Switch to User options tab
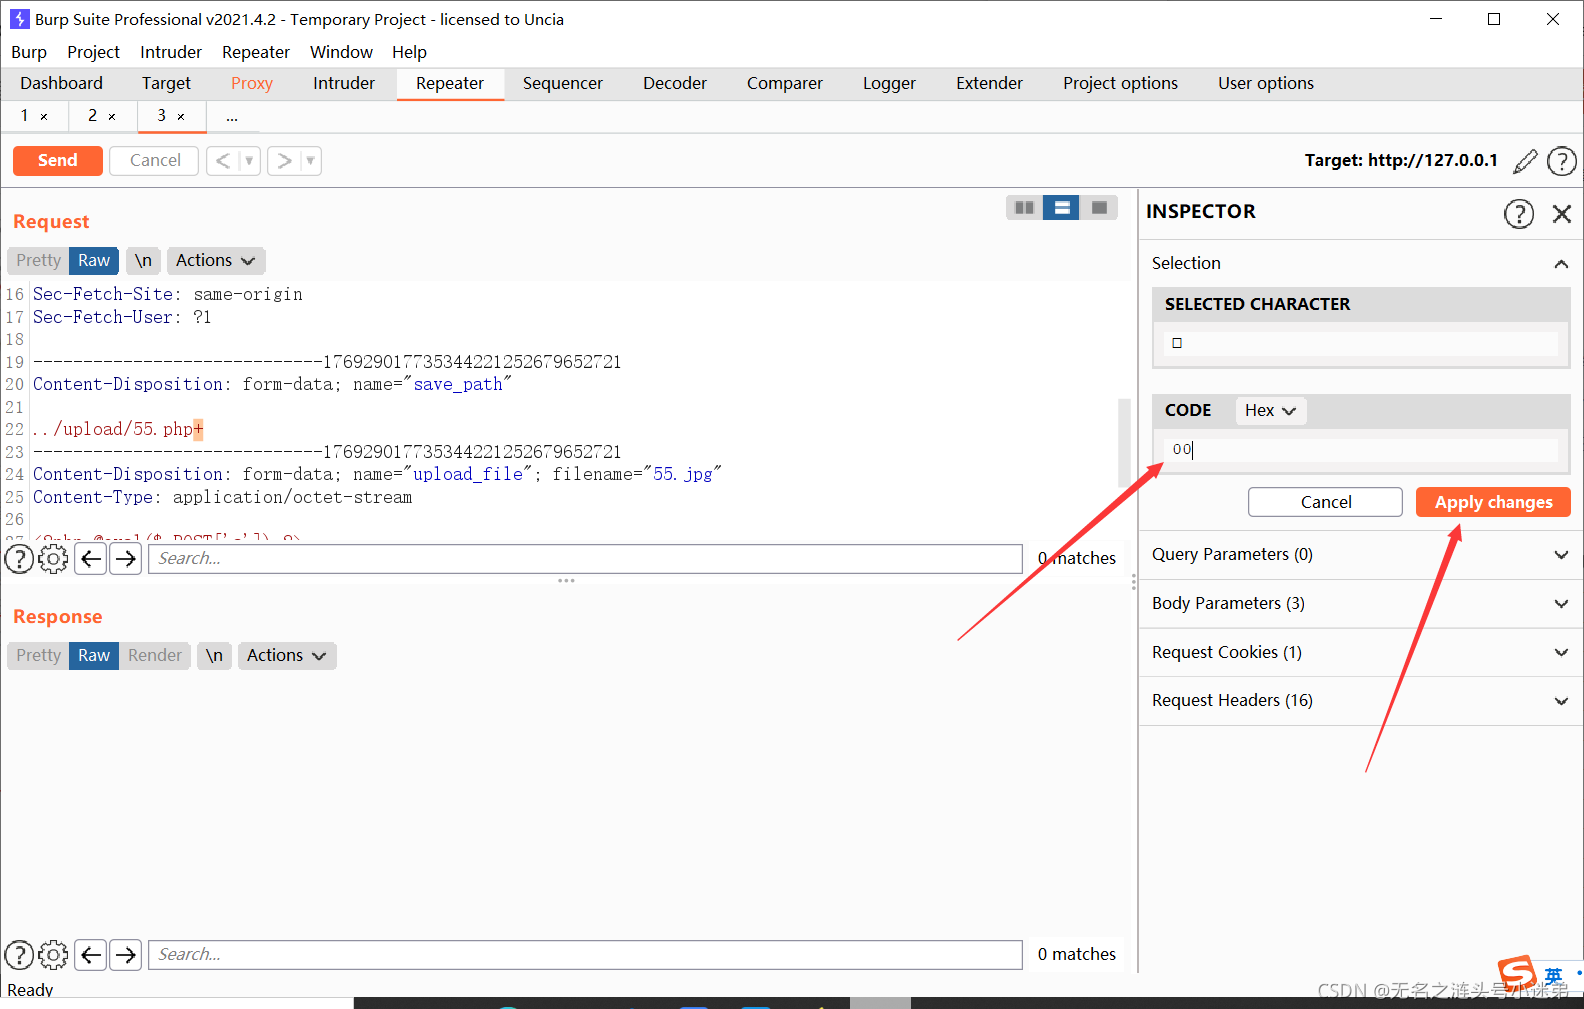 tap(1266, 83)
